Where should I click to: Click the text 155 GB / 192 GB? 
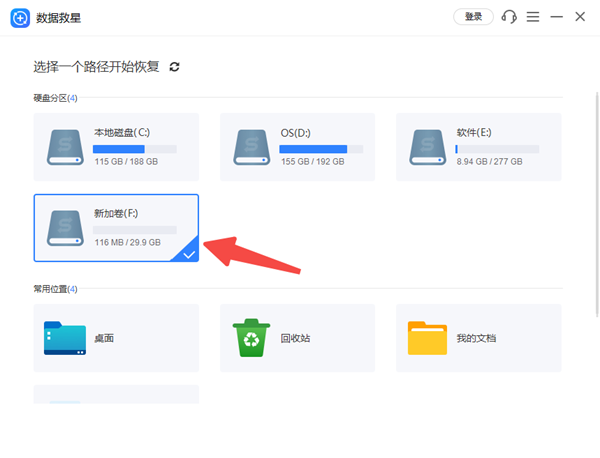point(313,161)
